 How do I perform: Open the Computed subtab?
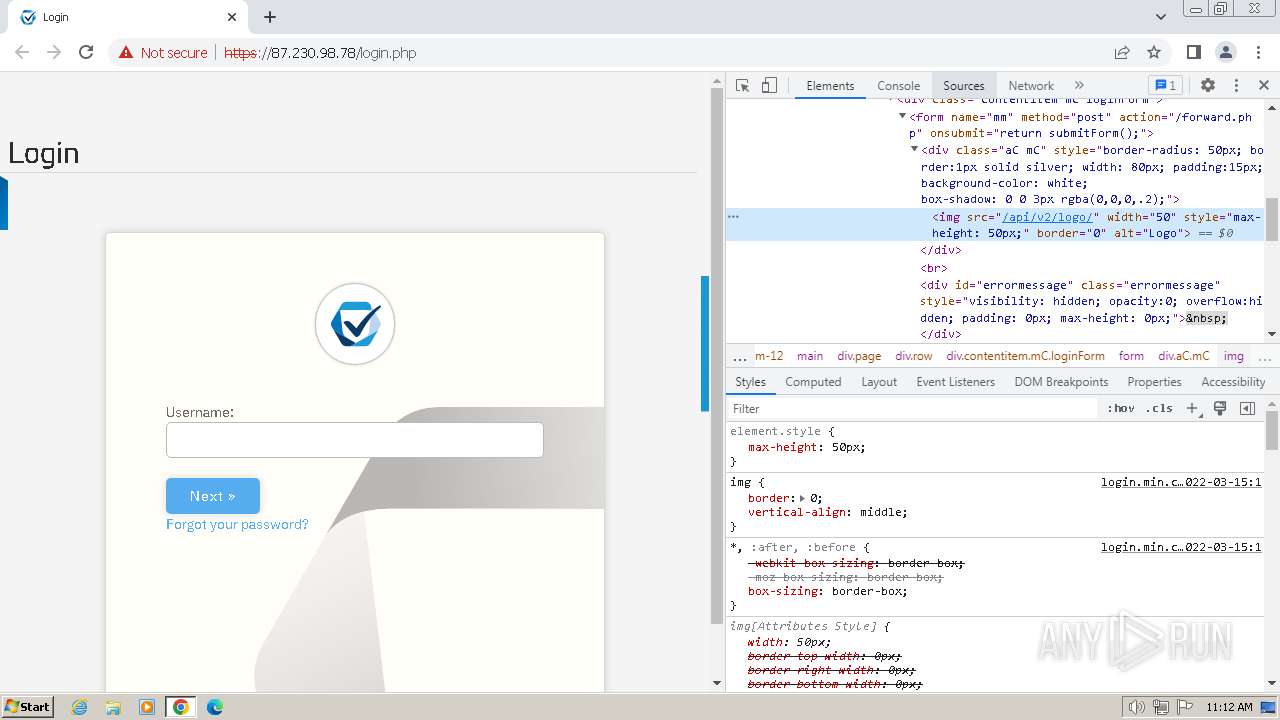point(813,382)
